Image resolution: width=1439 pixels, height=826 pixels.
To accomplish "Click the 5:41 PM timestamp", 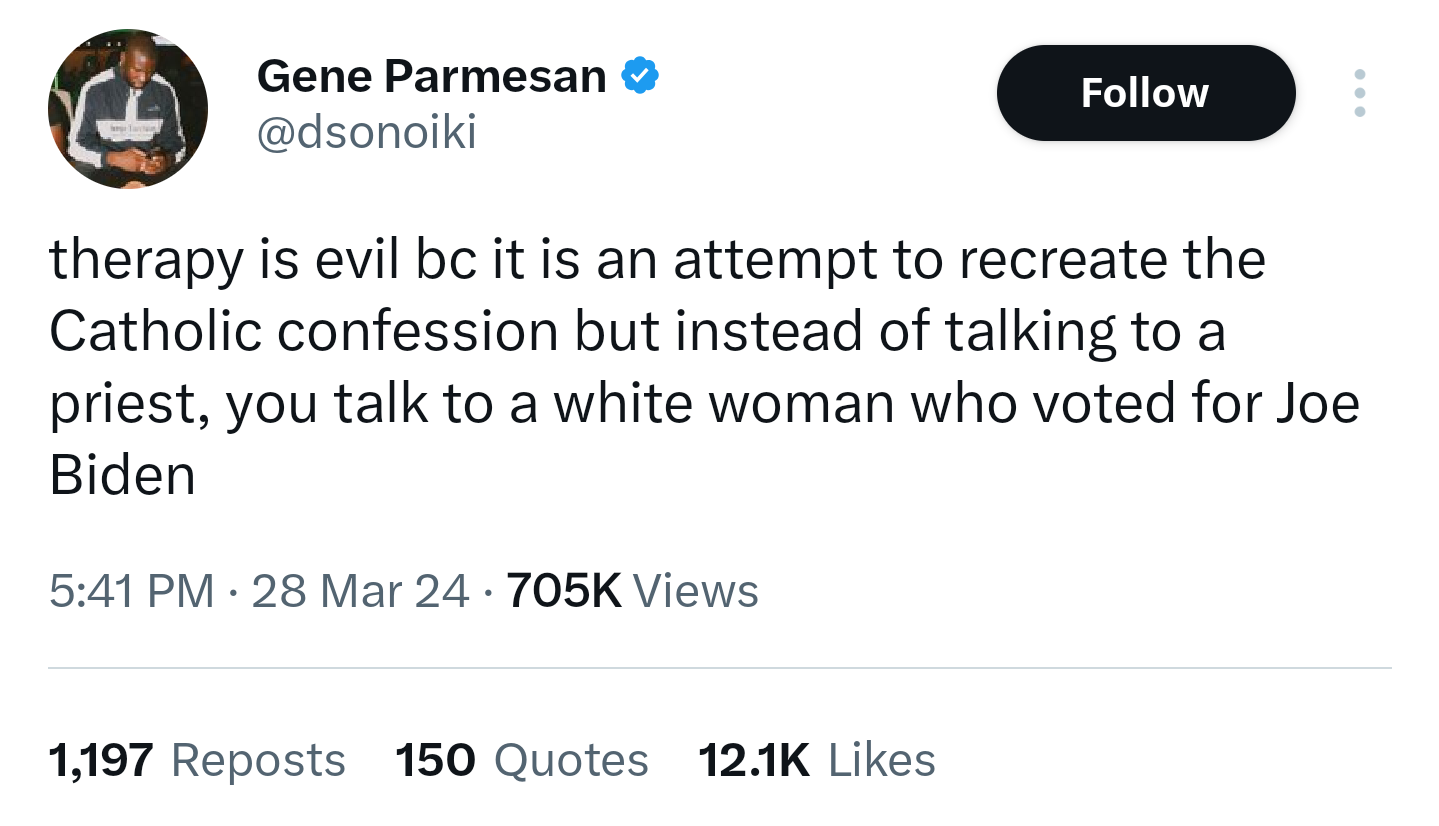I will (x=131, y=591).
